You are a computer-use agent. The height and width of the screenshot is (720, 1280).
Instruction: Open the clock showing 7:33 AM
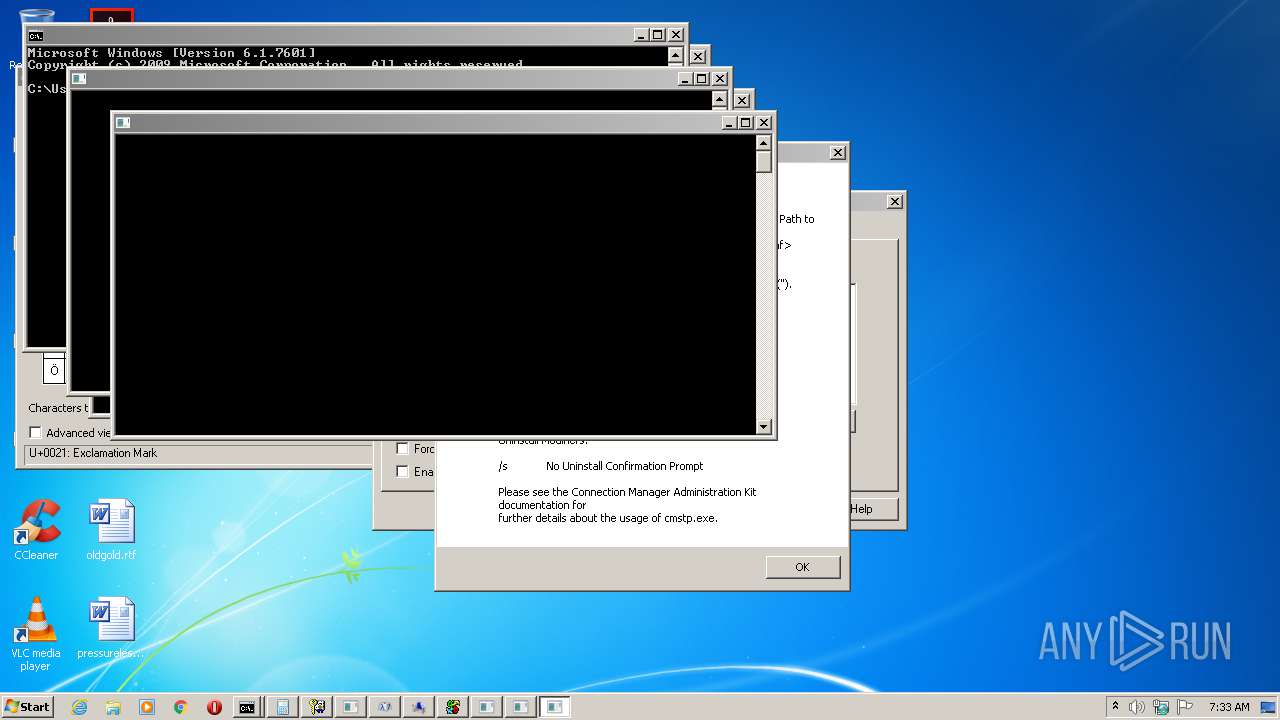click(1229, 707)
